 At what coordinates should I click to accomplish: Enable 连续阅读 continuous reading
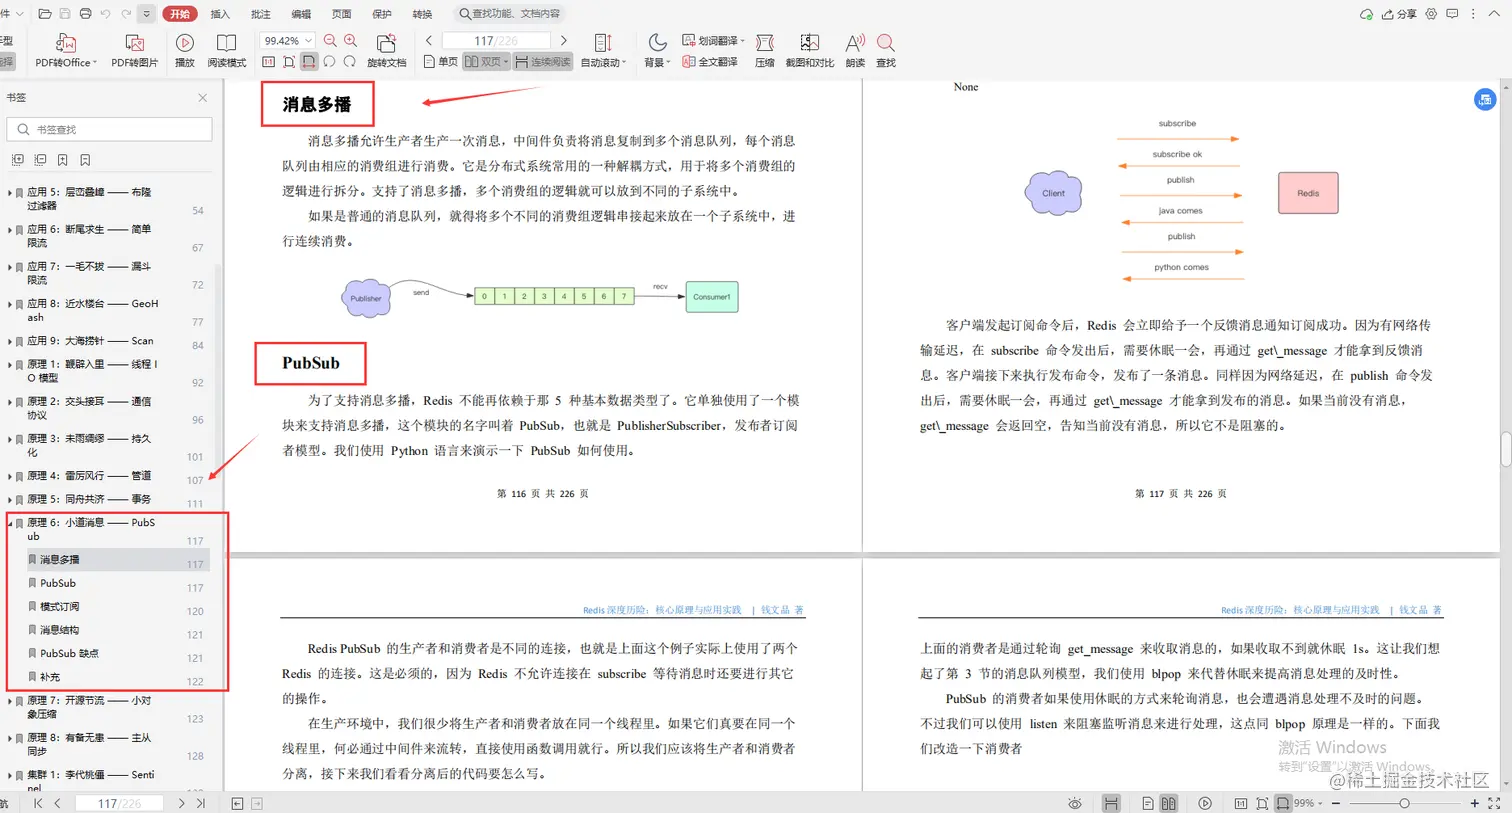tap(543, 61)
